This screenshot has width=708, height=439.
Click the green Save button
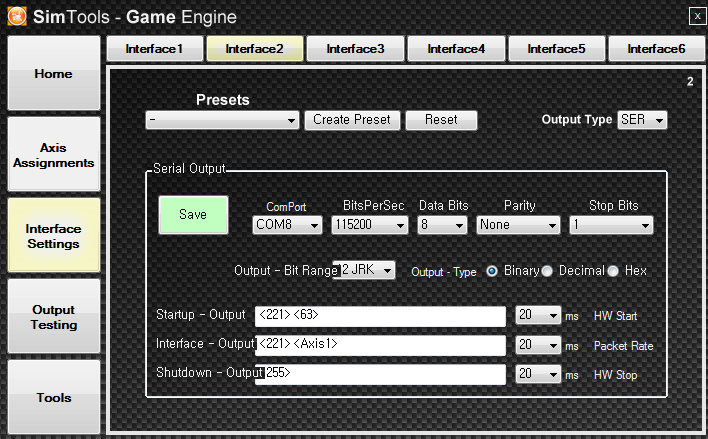pyautogui.click(x=193, y=215)
